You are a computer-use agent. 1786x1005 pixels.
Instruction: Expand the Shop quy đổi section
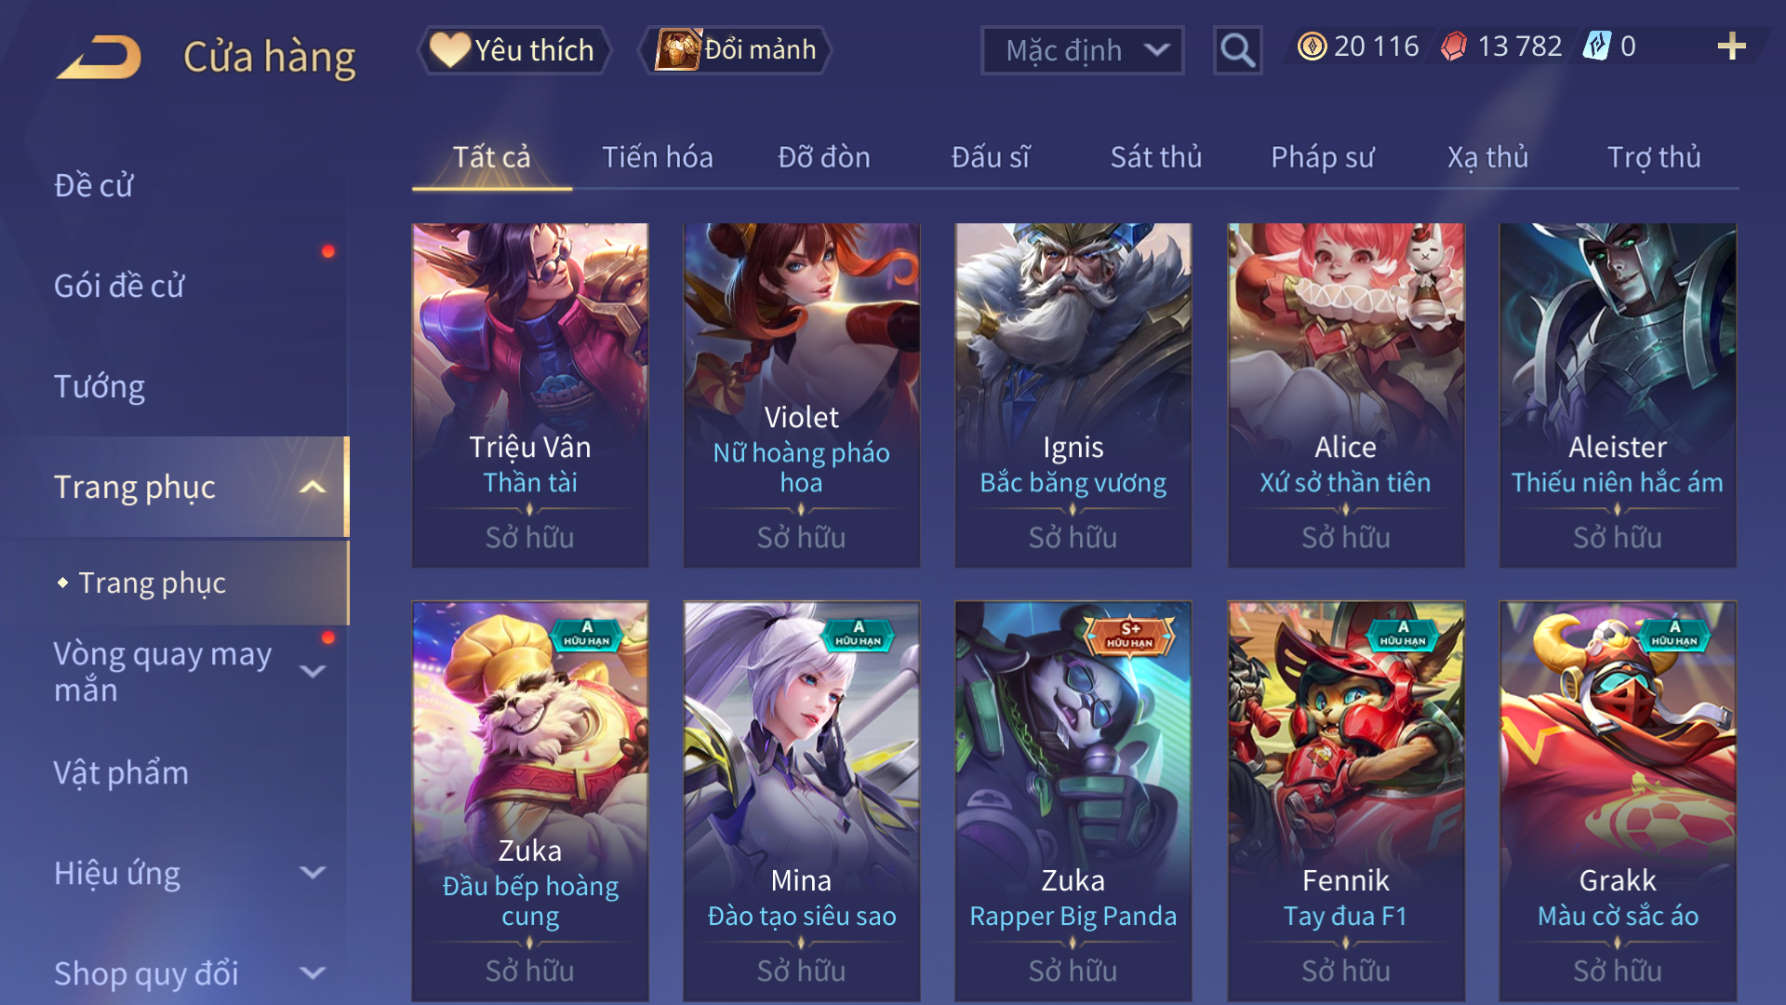tap(313, 973)
